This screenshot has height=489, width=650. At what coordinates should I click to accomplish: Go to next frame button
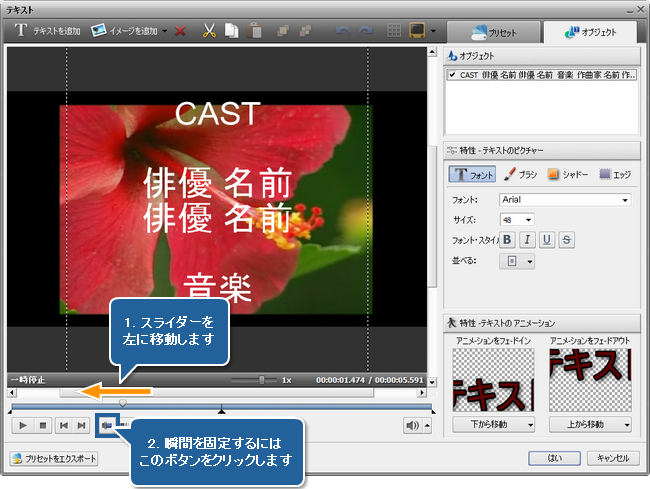coord(81,425)
